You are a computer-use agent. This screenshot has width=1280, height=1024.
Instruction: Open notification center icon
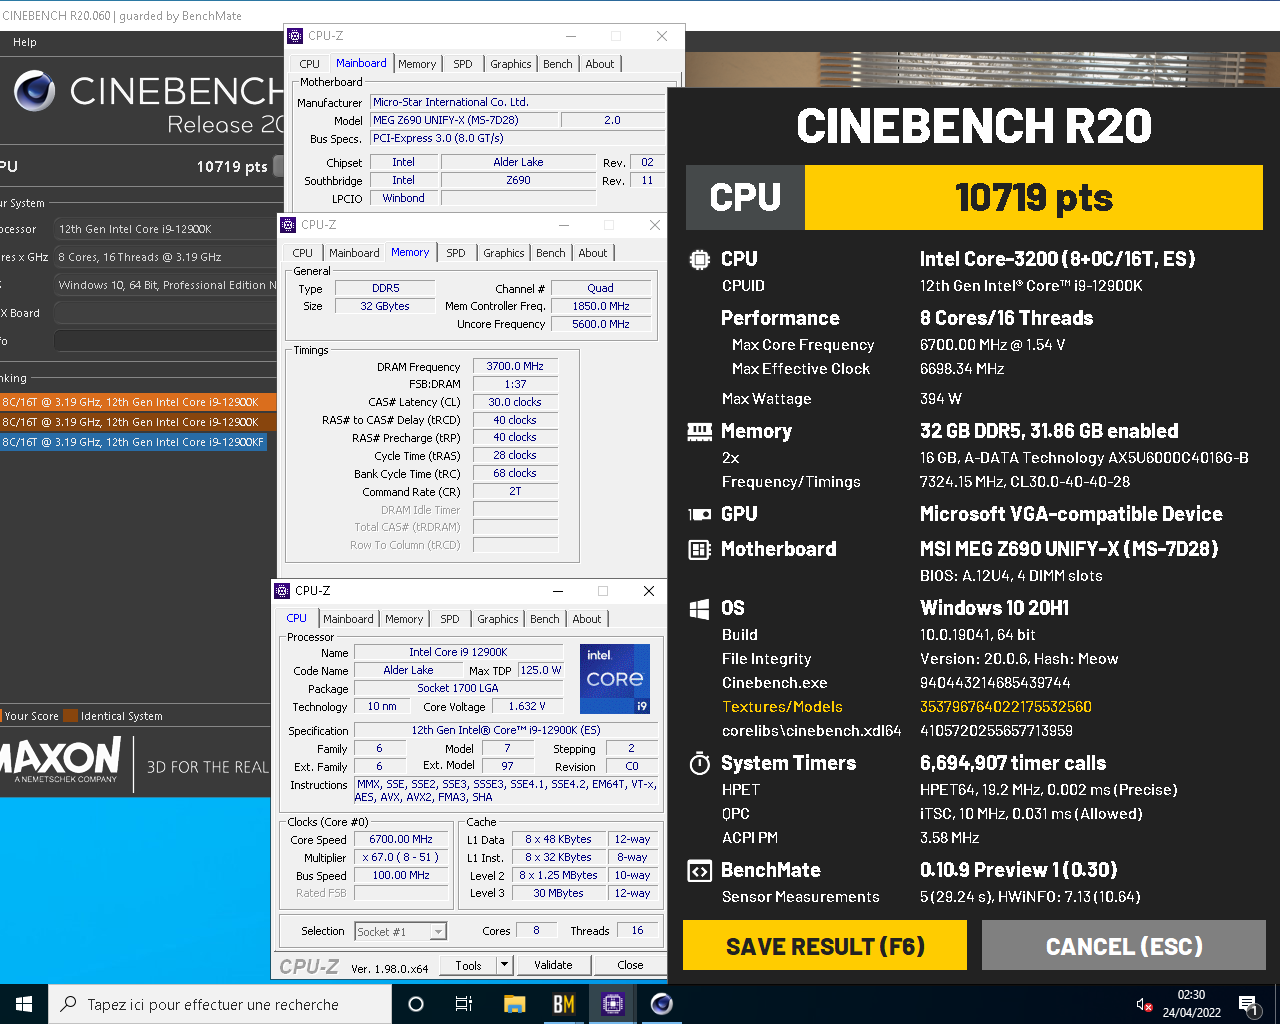pos(1247,1004)
